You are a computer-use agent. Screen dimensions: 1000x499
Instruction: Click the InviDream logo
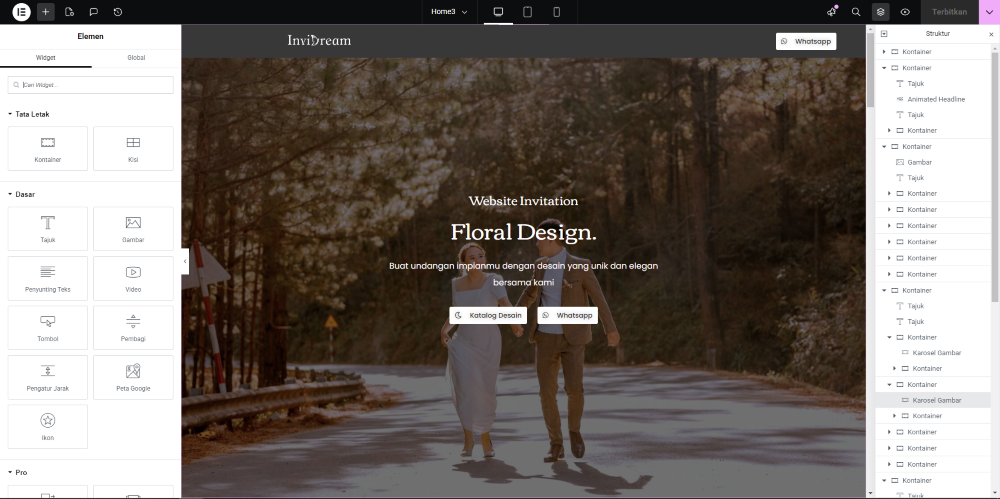[x=319, y=41]
